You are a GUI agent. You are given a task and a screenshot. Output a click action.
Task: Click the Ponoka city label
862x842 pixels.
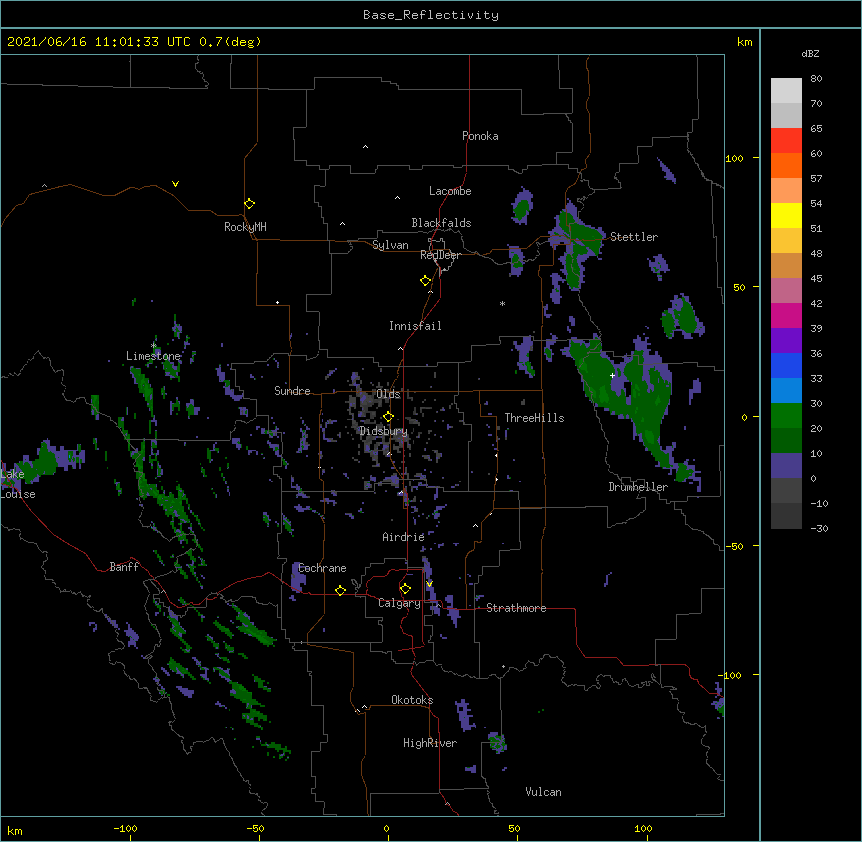tap(480, 136)
